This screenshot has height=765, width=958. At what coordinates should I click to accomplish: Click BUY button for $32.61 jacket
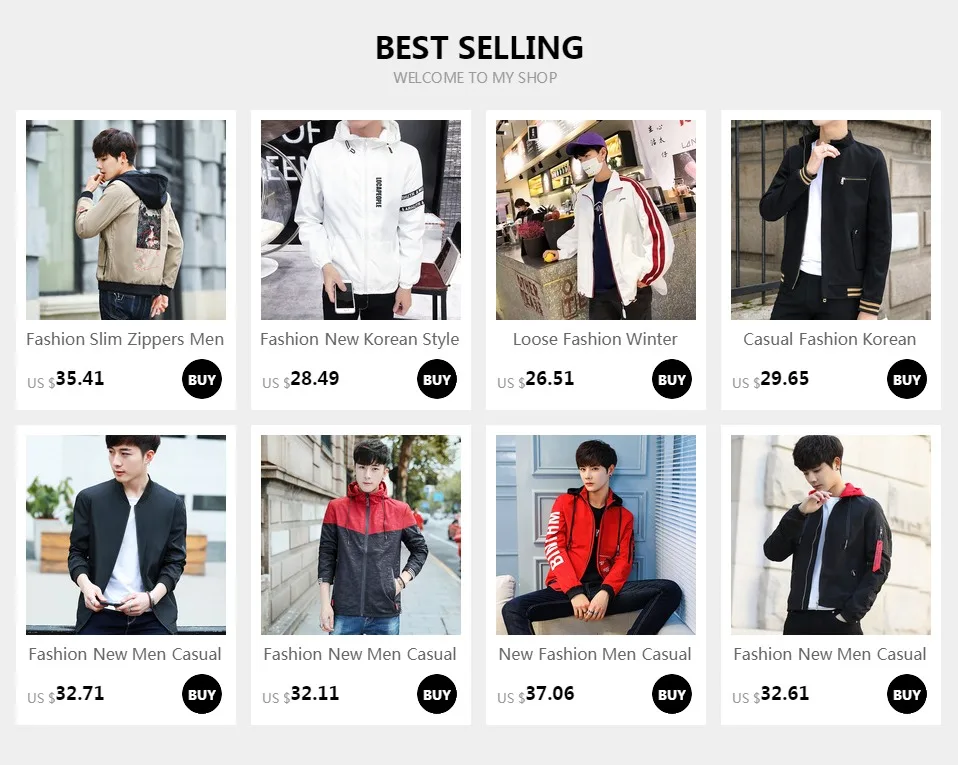[x=907, y=694]
